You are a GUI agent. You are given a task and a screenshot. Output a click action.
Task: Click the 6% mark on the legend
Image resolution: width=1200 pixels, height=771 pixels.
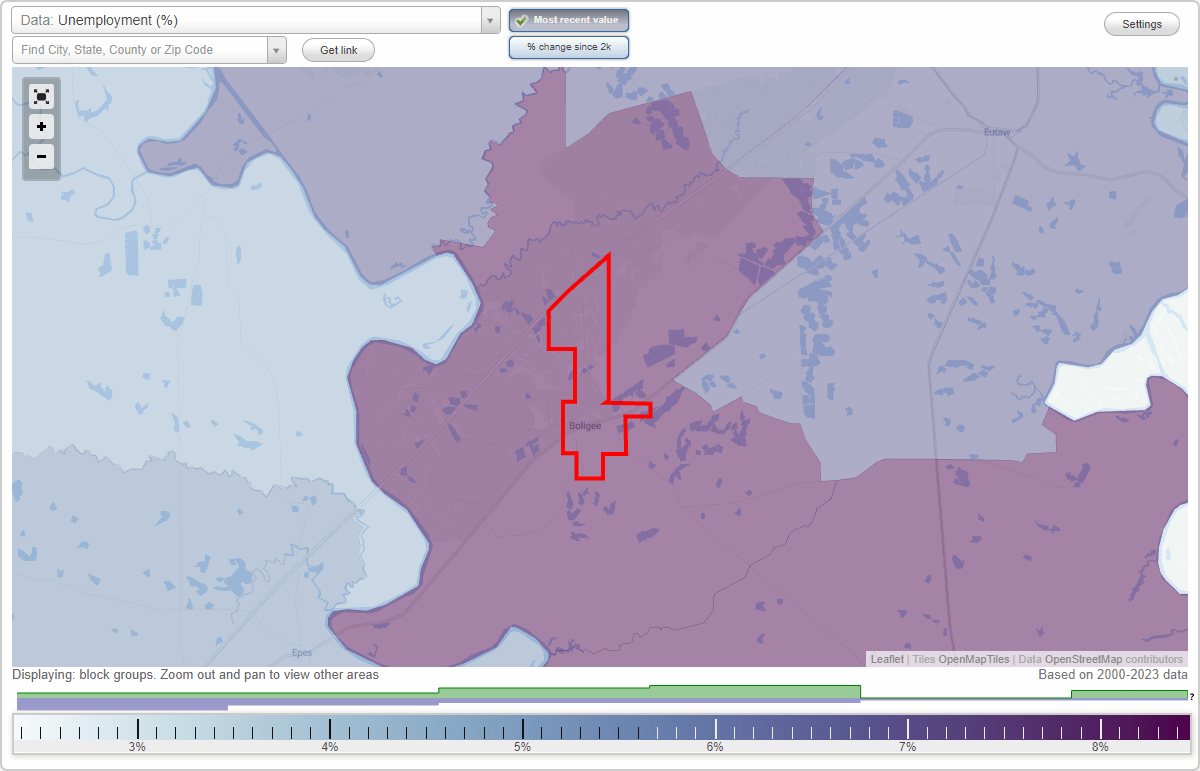coord(715,747)
